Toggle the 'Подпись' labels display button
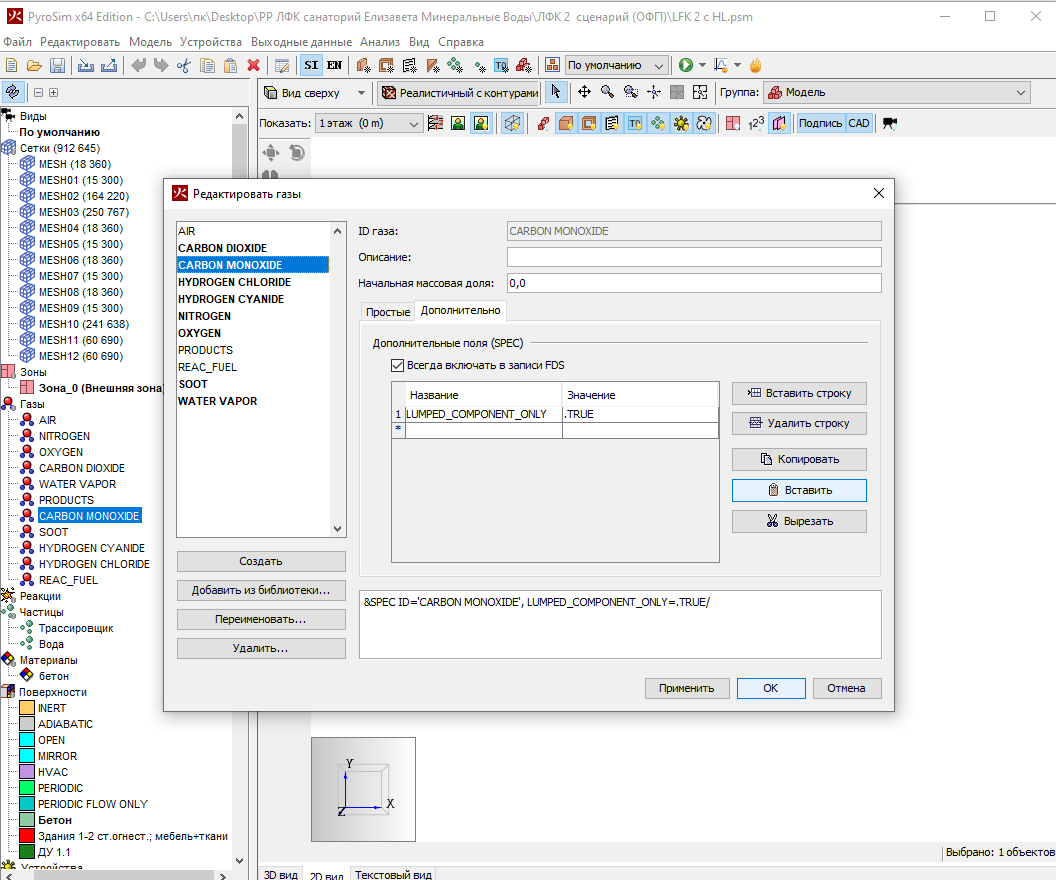Screen dimensions: 1056x880 [820, 123]
